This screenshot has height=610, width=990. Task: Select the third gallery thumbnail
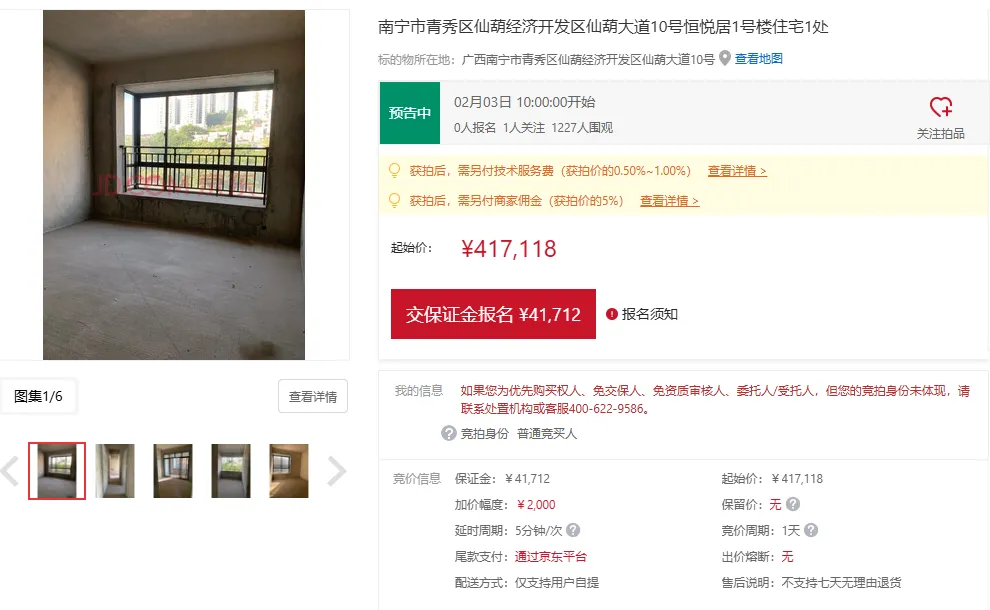pyautogui.click(x=173, y=471)
